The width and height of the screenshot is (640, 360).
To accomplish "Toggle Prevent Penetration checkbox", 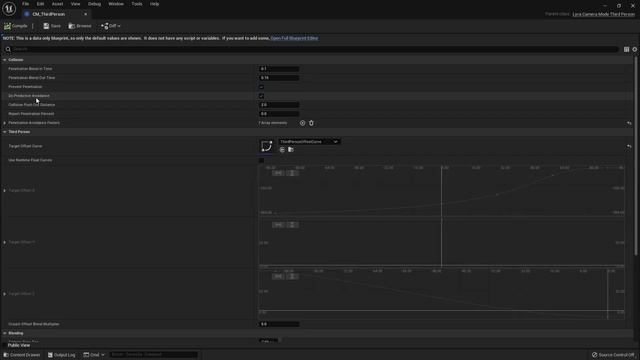I will [x=261, y=87].
